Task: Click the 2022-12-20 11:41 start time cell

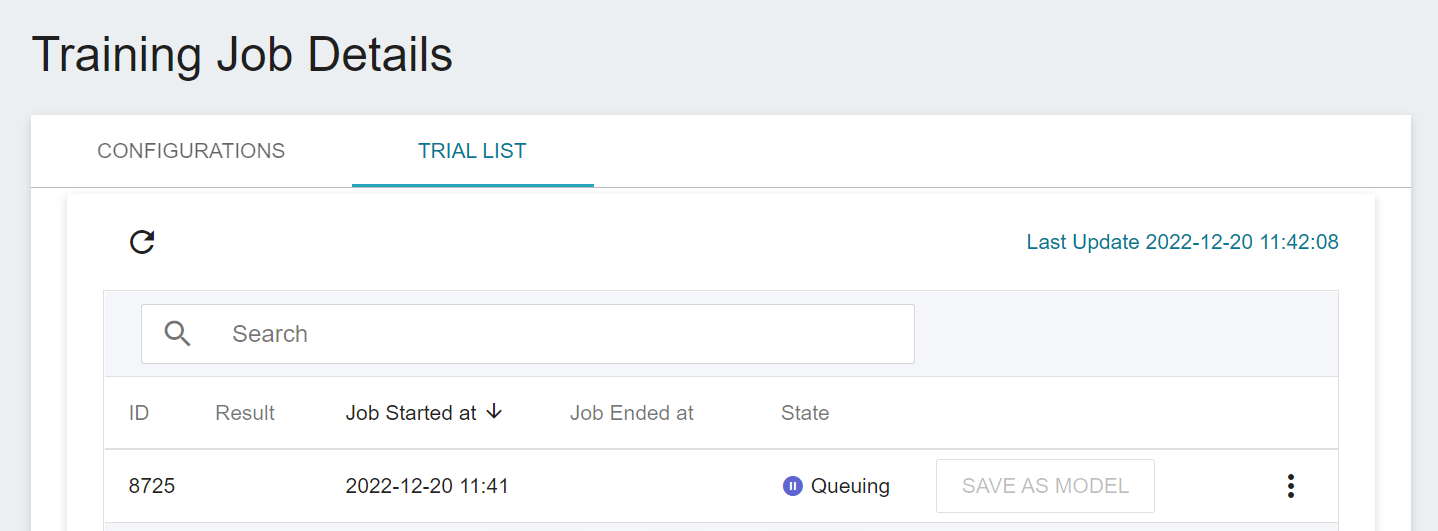Action: 427,486
